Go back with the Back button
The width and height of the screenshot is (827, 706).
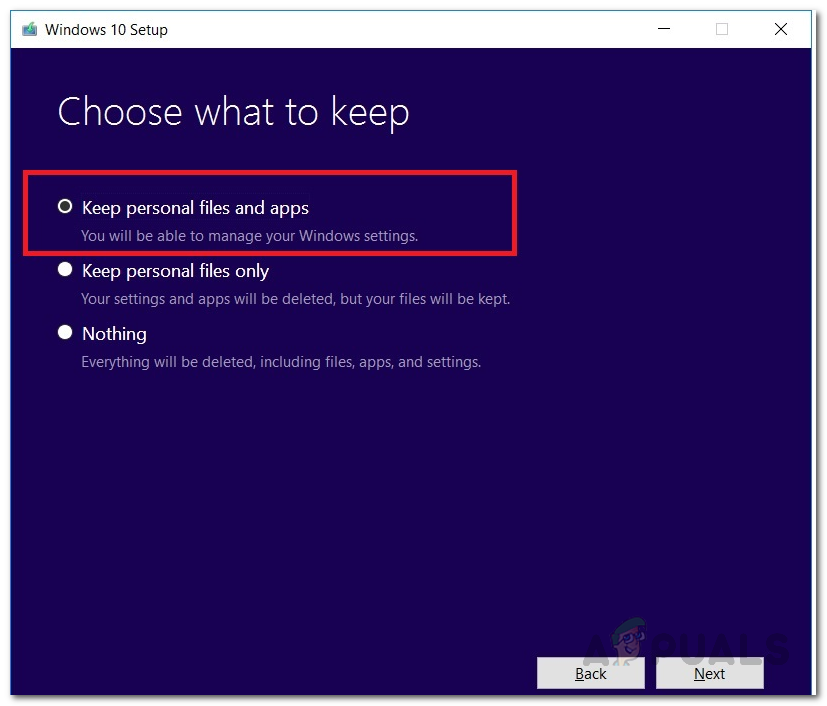pos(591,673)
